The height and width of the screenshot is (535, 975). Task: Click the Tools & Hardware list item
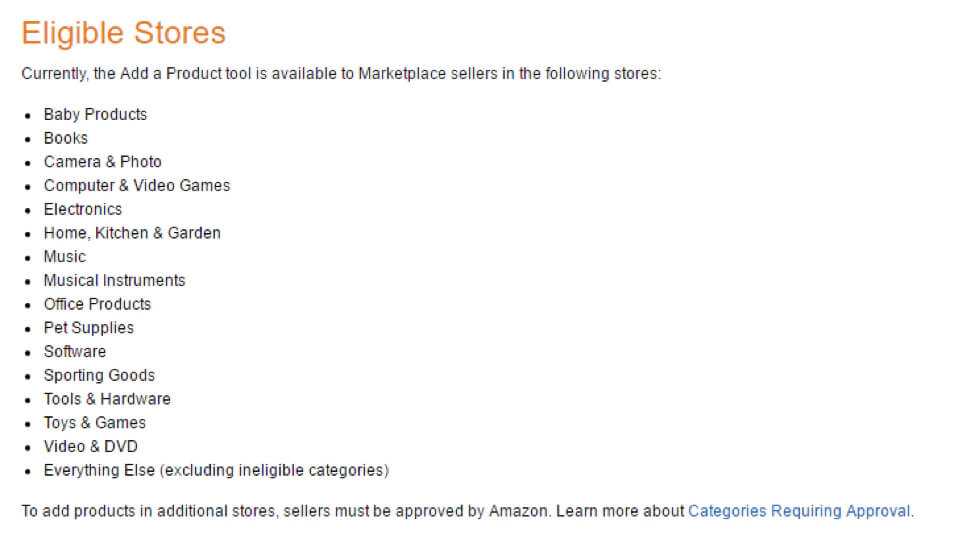tap(107, 399)
